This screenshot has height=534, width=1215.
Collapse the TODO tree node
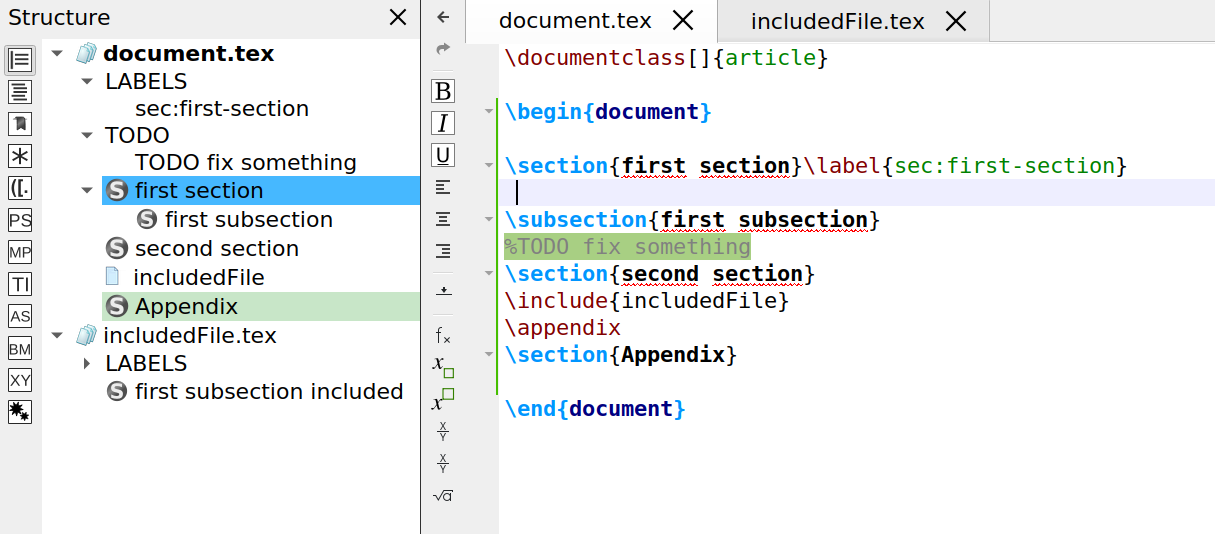pyautogui.click(x=87, y=136)
